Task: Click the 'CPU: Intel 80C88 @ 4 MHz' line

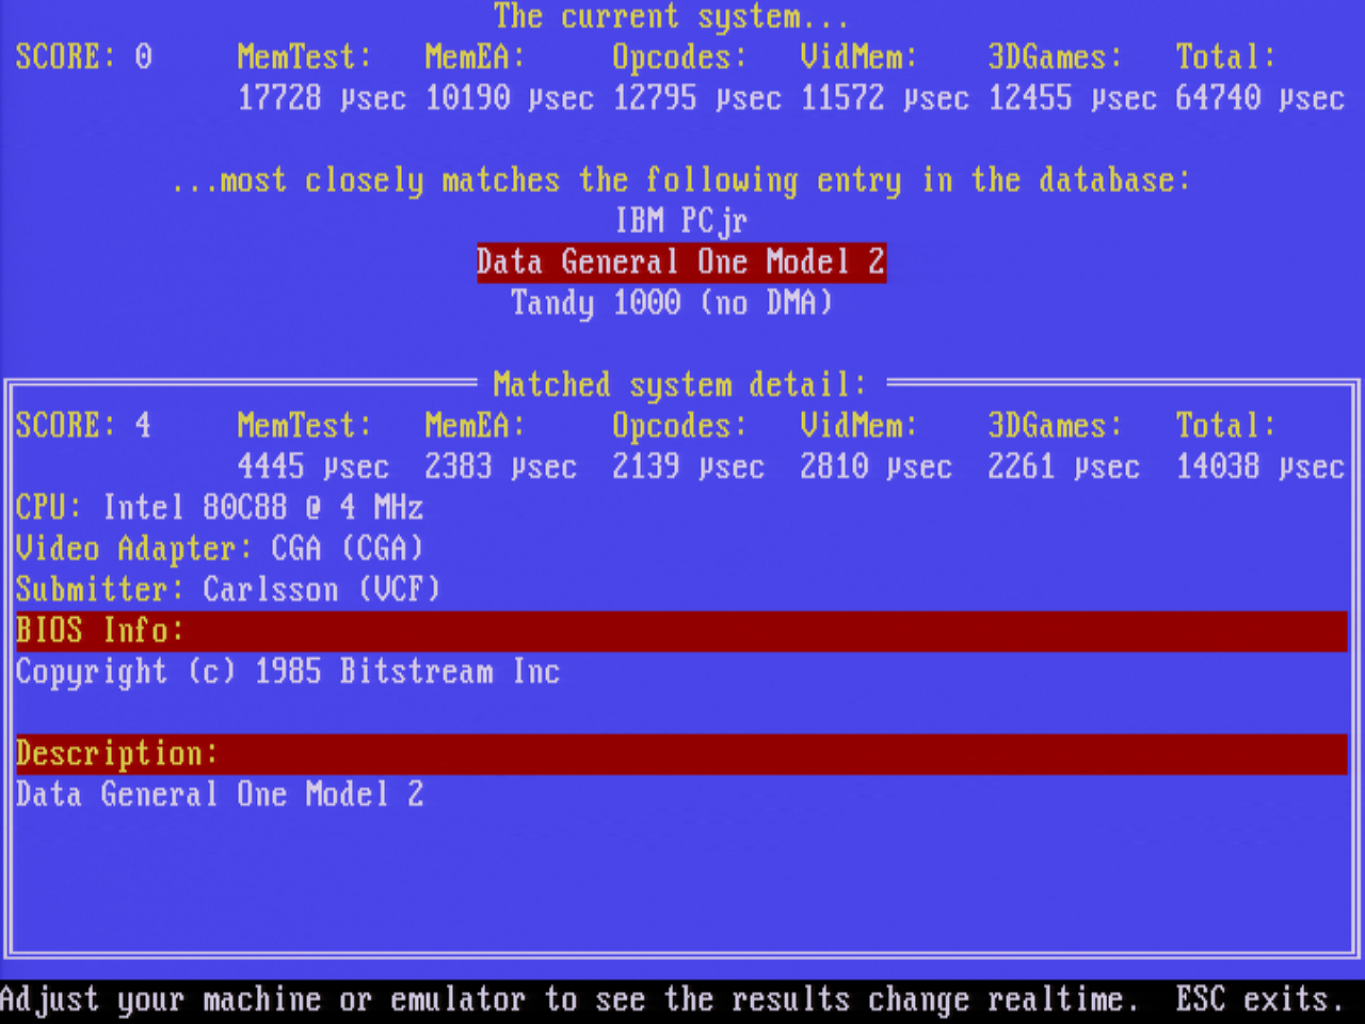Action: 220,508
